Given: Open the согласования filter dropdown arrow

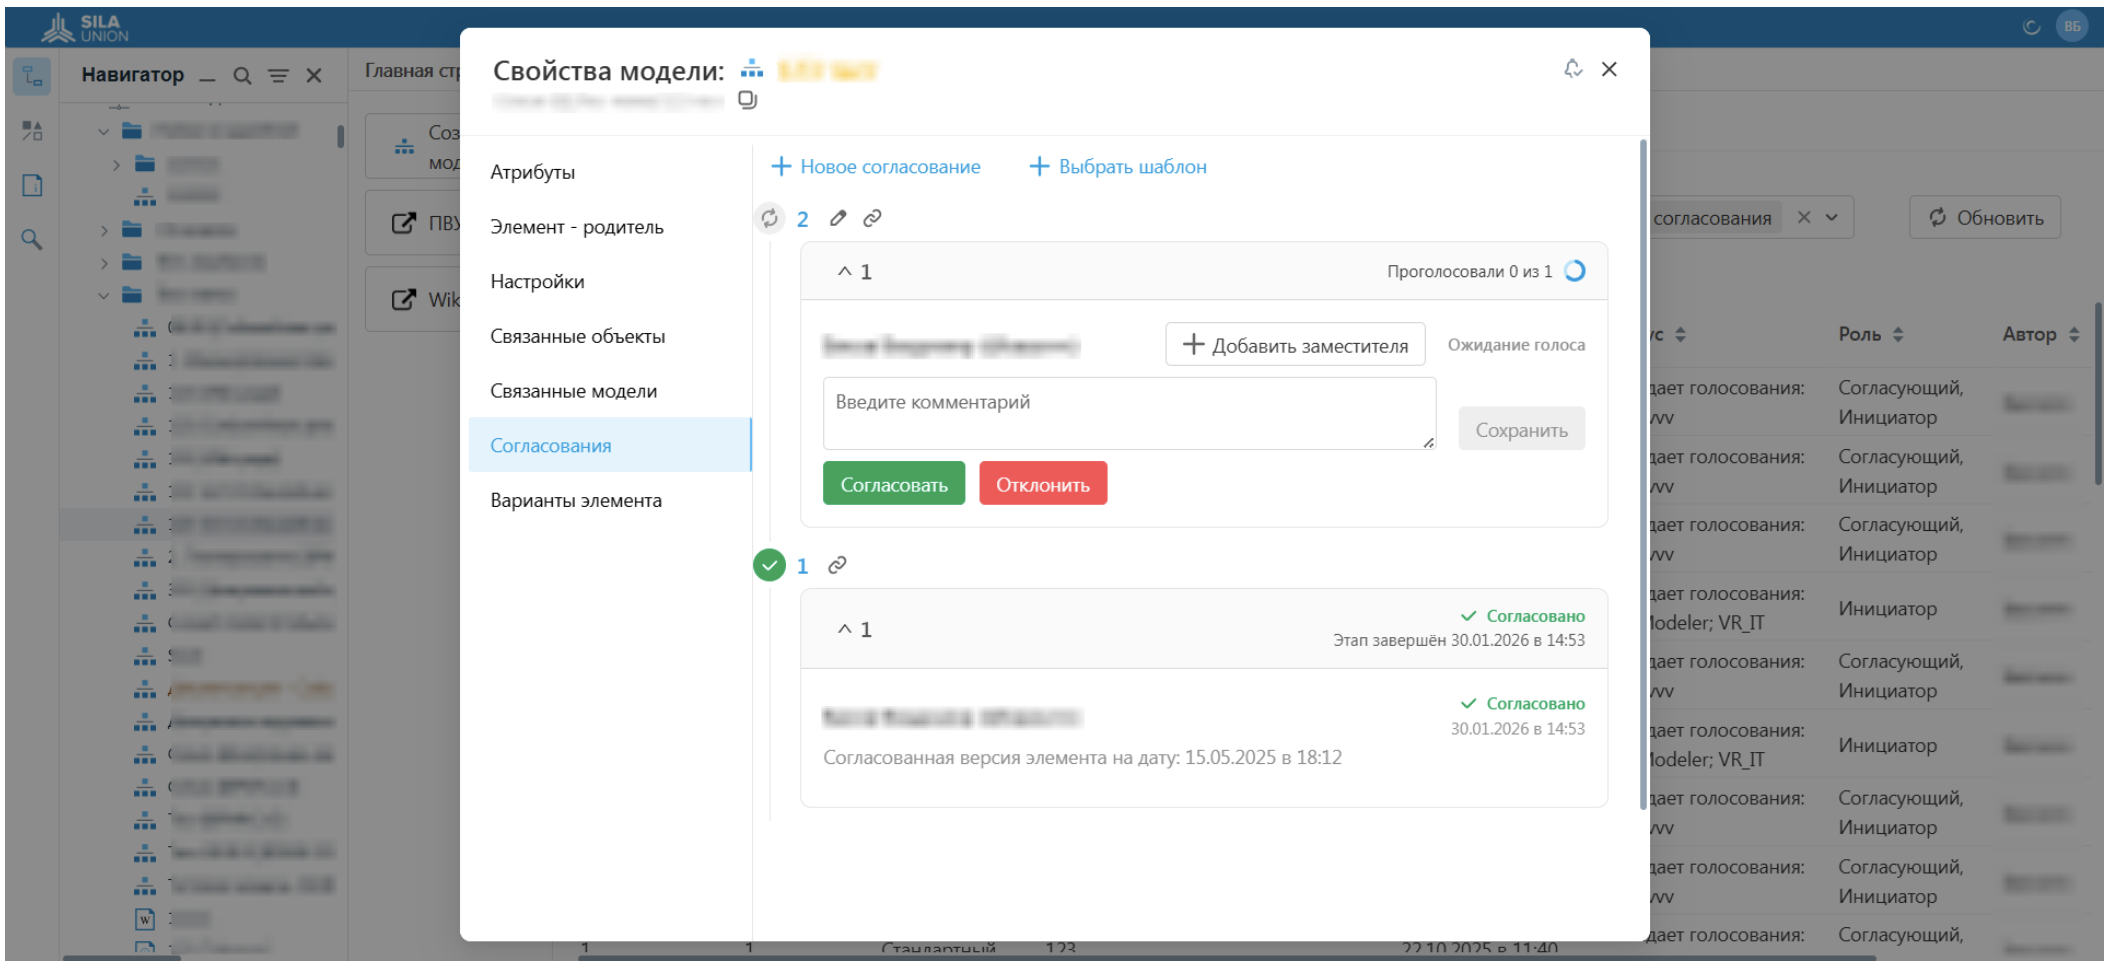Looking at the screenshot, I should (x=1831, y=217).
